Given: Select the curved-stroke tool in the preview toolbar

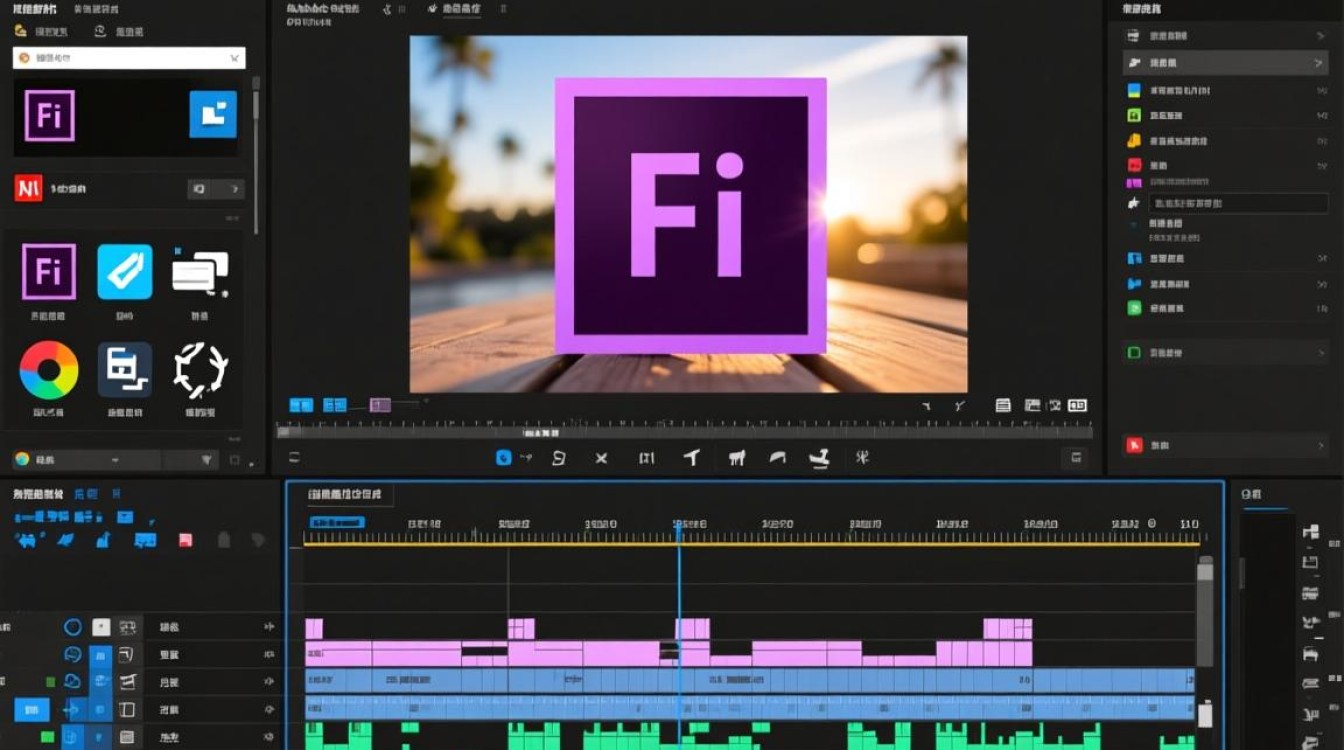Looking at the screenshot, I should (x=777, y=458).
